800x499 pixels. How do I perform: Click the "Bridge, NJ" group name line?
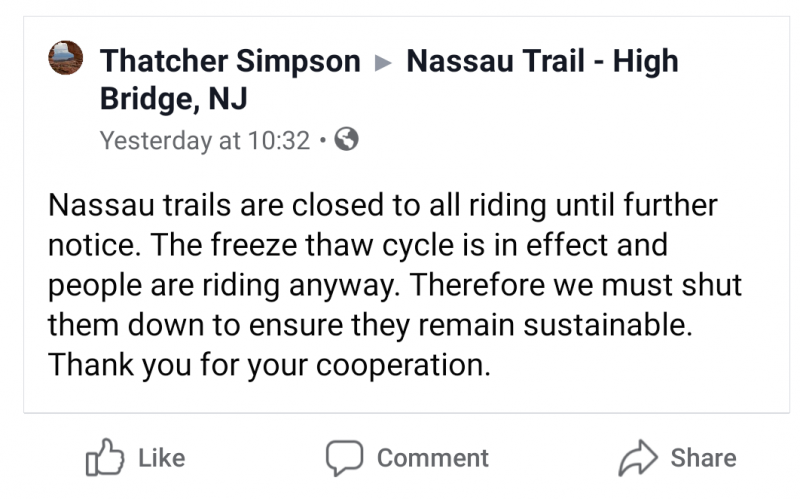[173, 101]
